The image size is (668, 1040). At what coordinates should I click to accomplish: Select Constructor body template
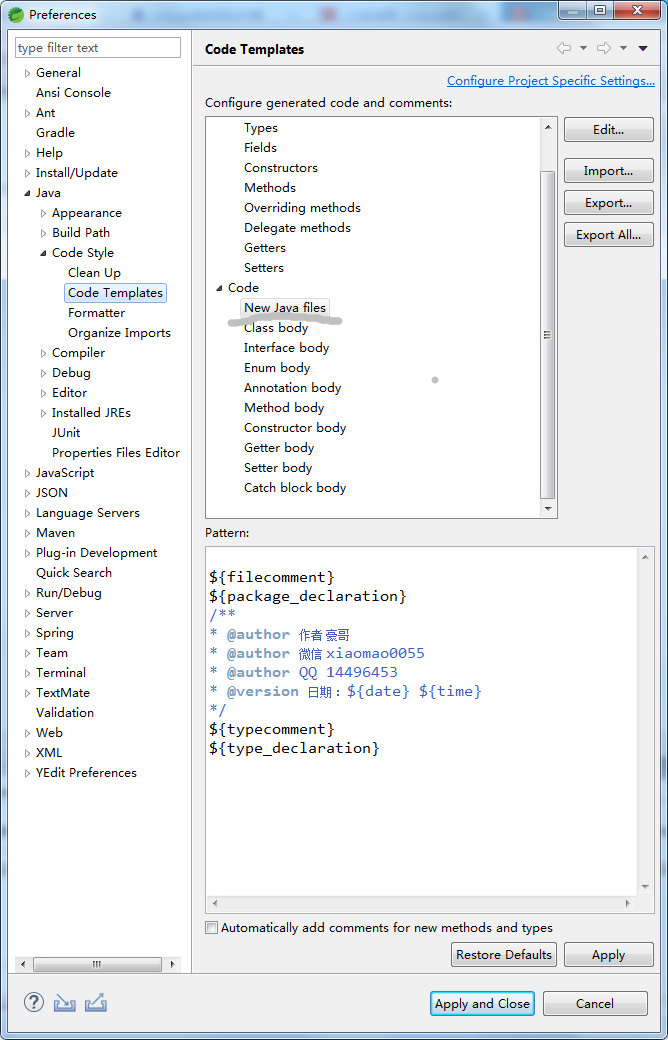pyautogui.click(x=295, y=428)
